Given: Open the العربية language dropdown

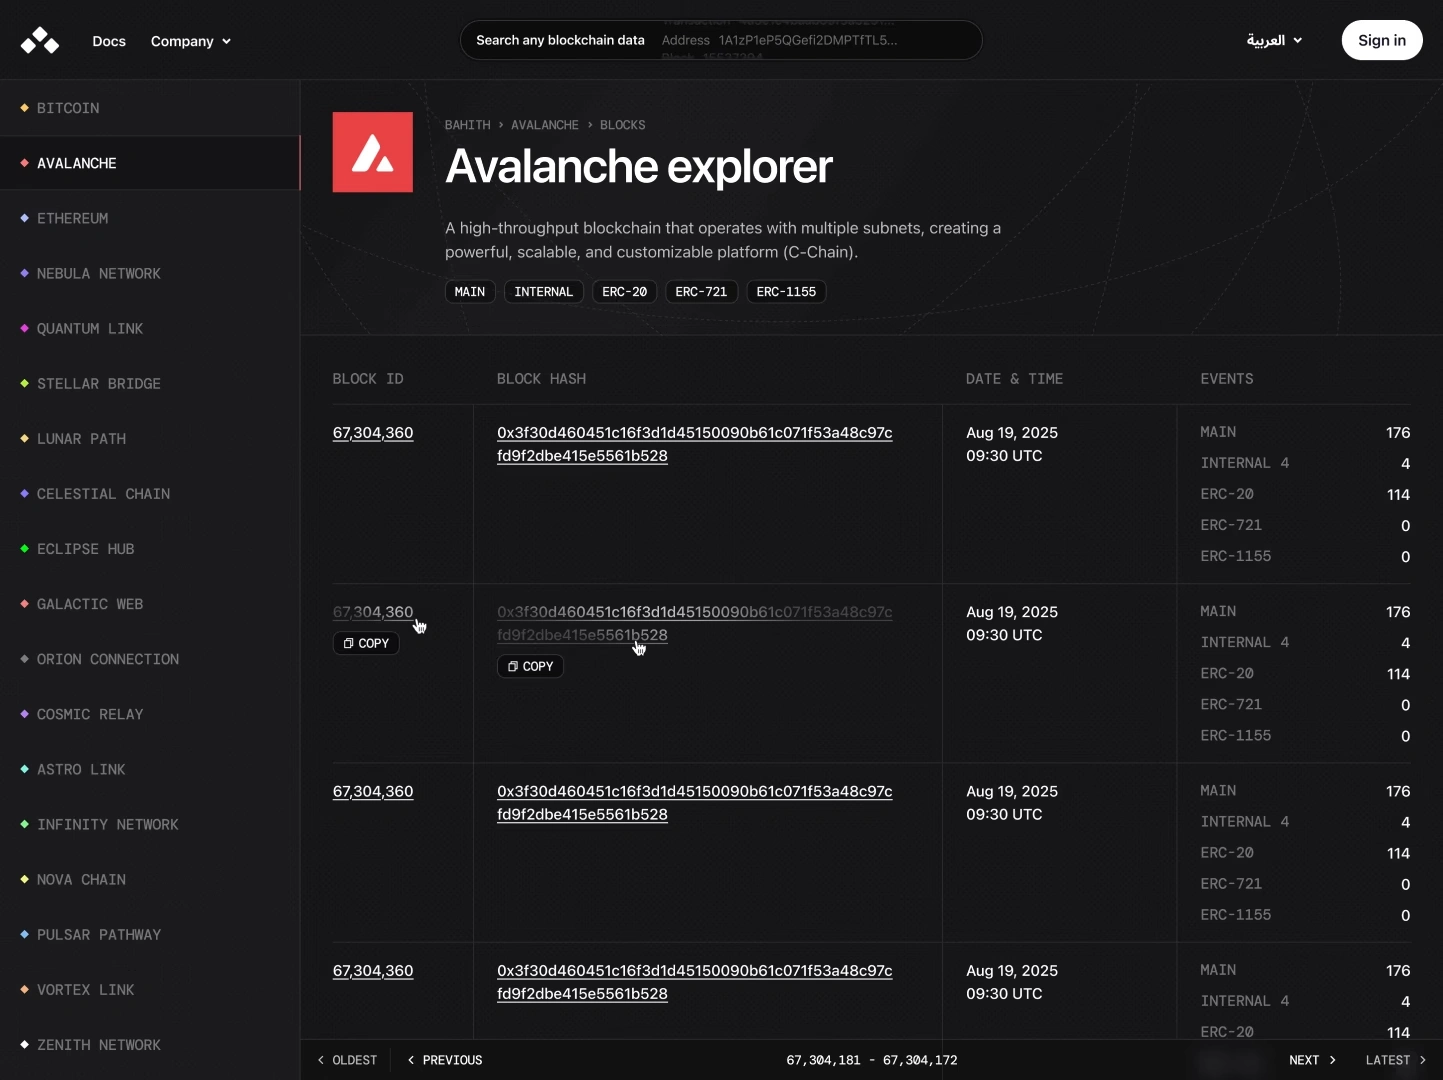Looking at the screenshot, I should tap(1274, 40).
